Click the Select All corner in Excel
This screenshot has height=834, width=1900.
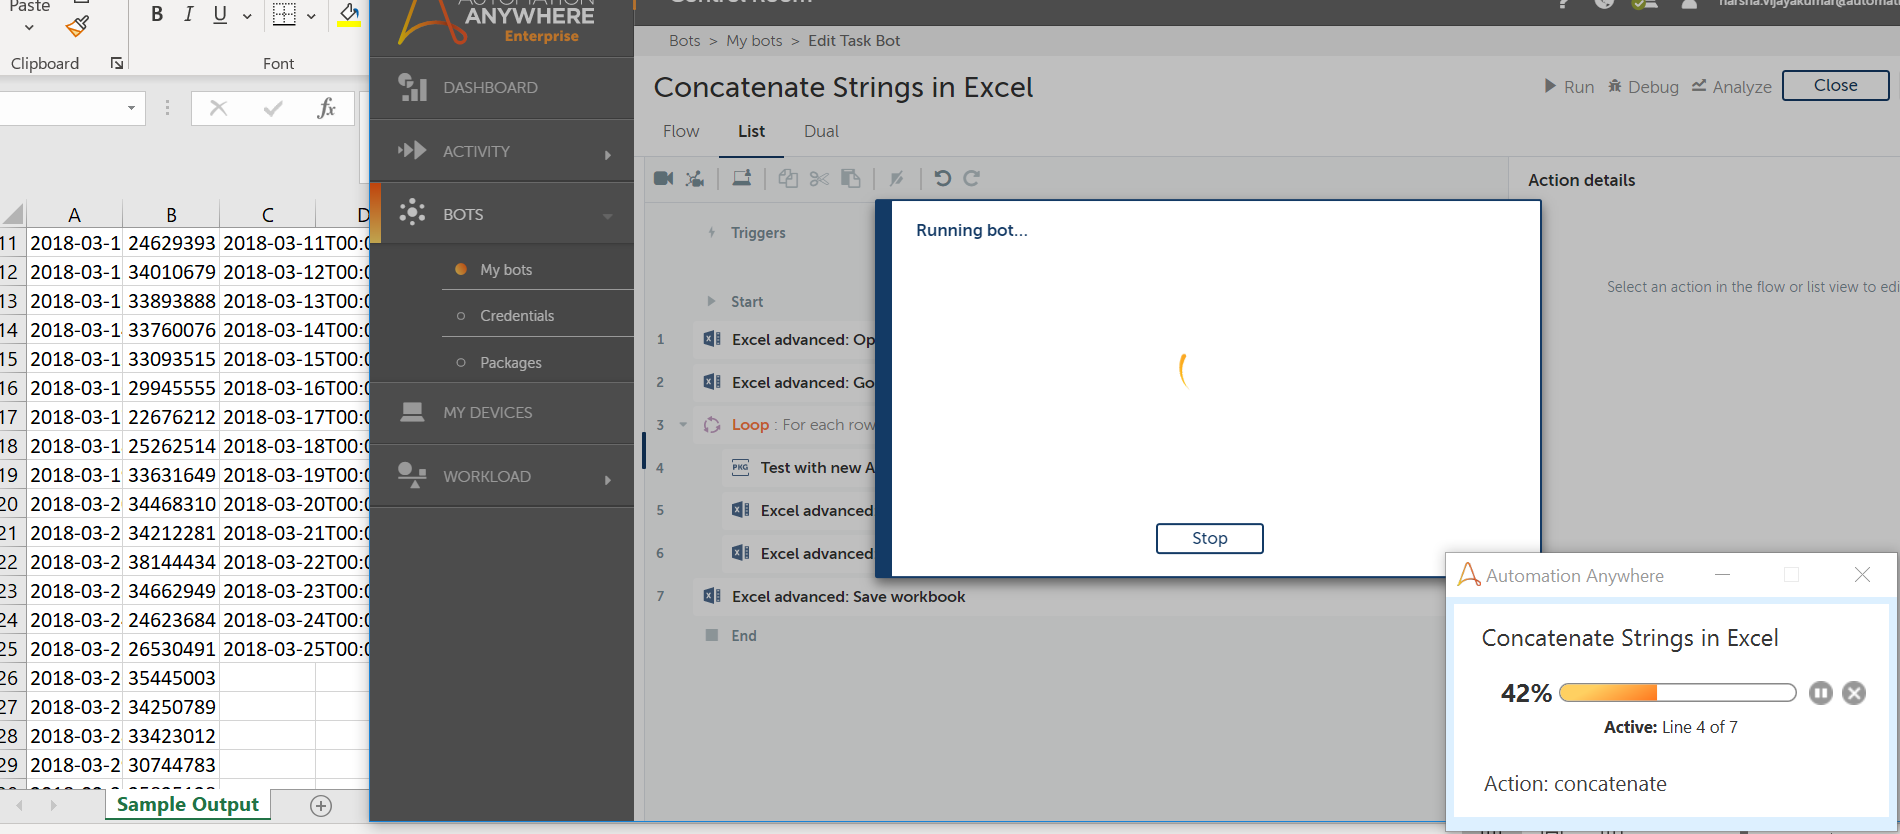click(x=13, y=214)
